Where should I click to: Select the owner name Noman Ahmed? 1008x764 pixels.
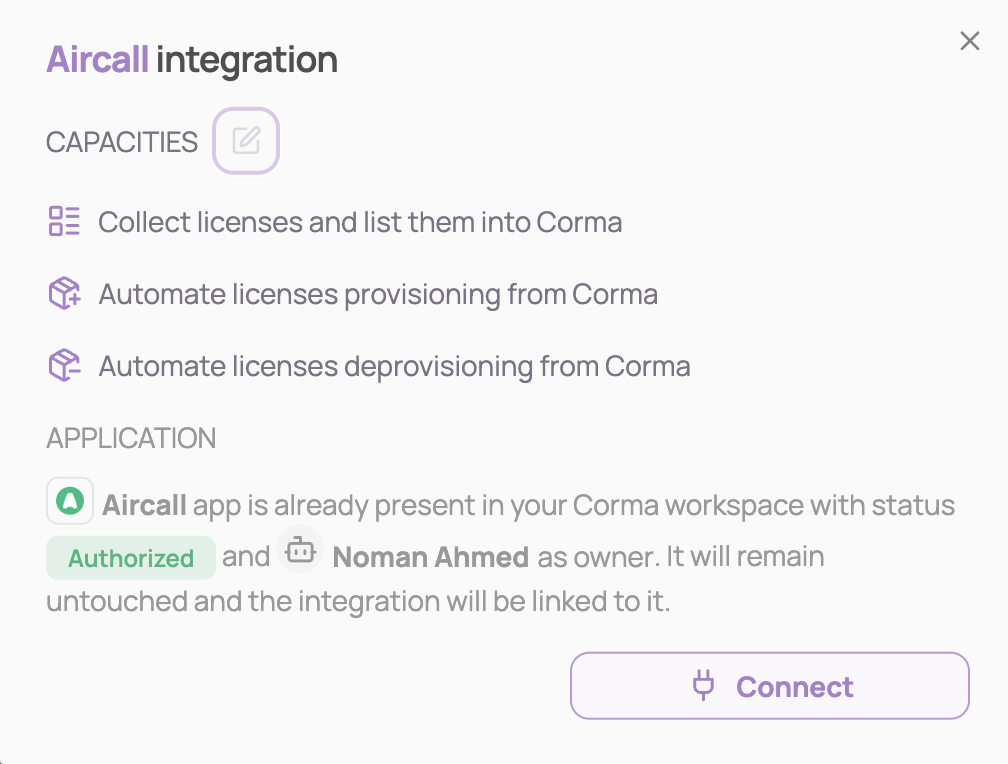(x=430, y=557)
